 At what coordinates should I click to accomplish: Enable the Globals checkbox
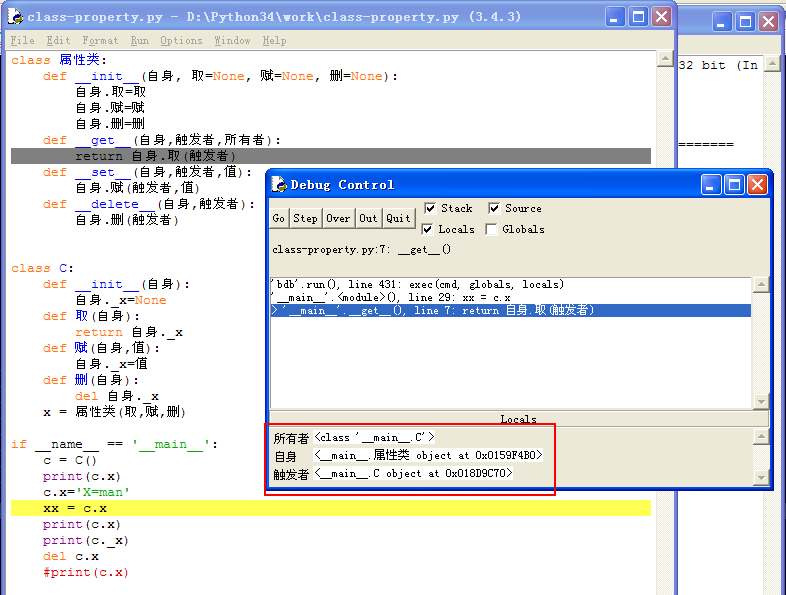pos(494,229)
